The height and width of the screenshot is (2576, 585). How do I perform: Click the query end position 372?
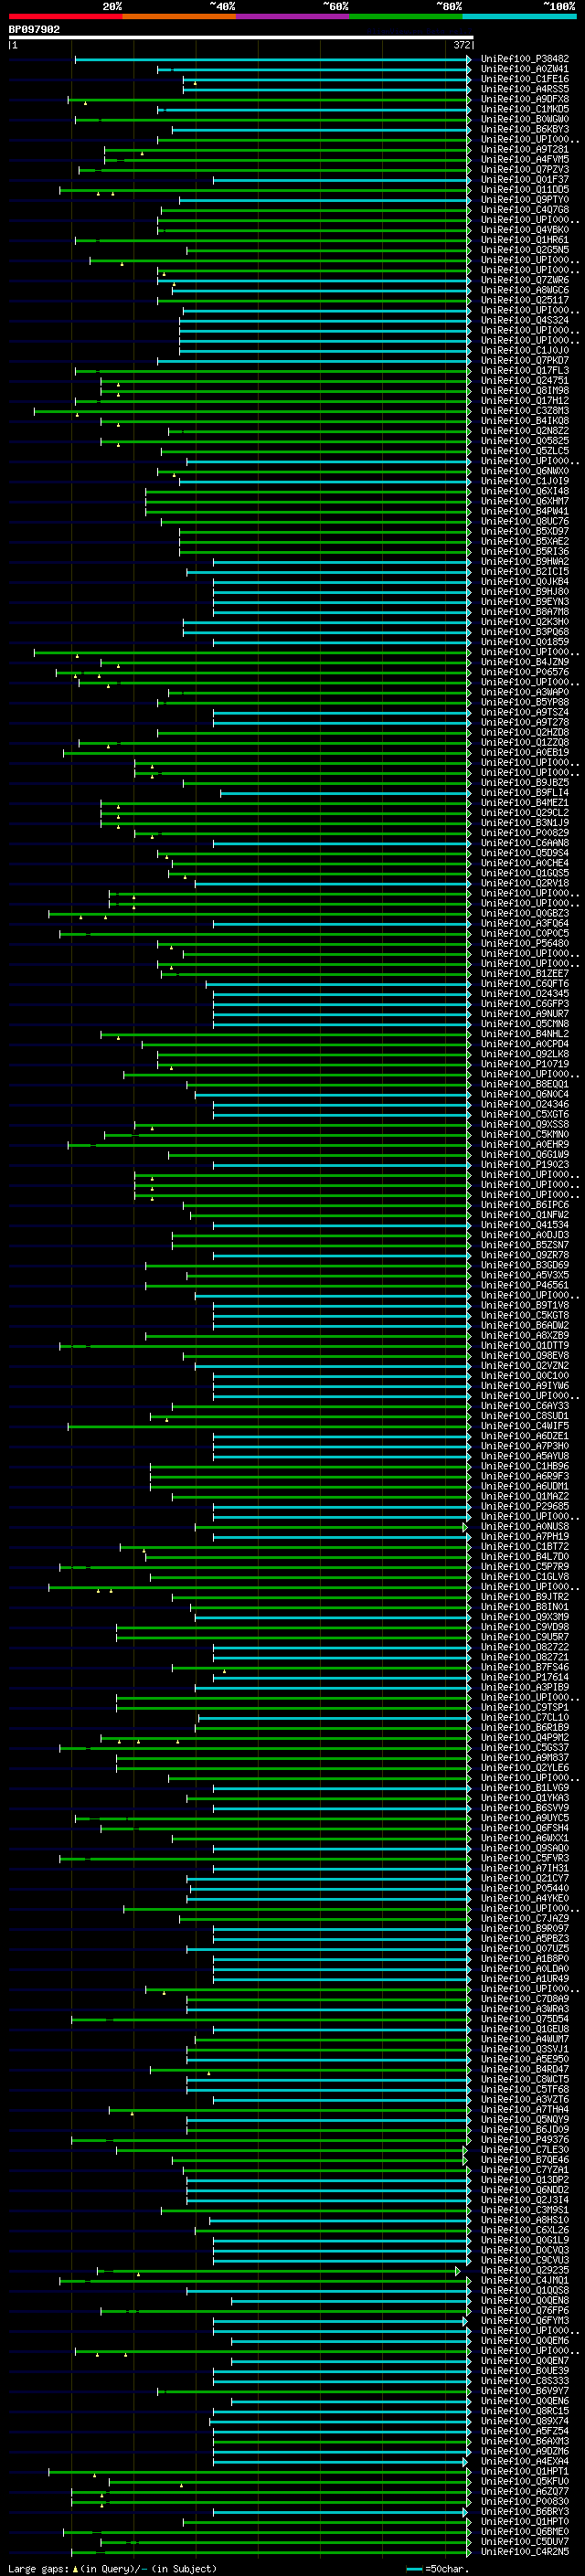click(x=462, y=45)
